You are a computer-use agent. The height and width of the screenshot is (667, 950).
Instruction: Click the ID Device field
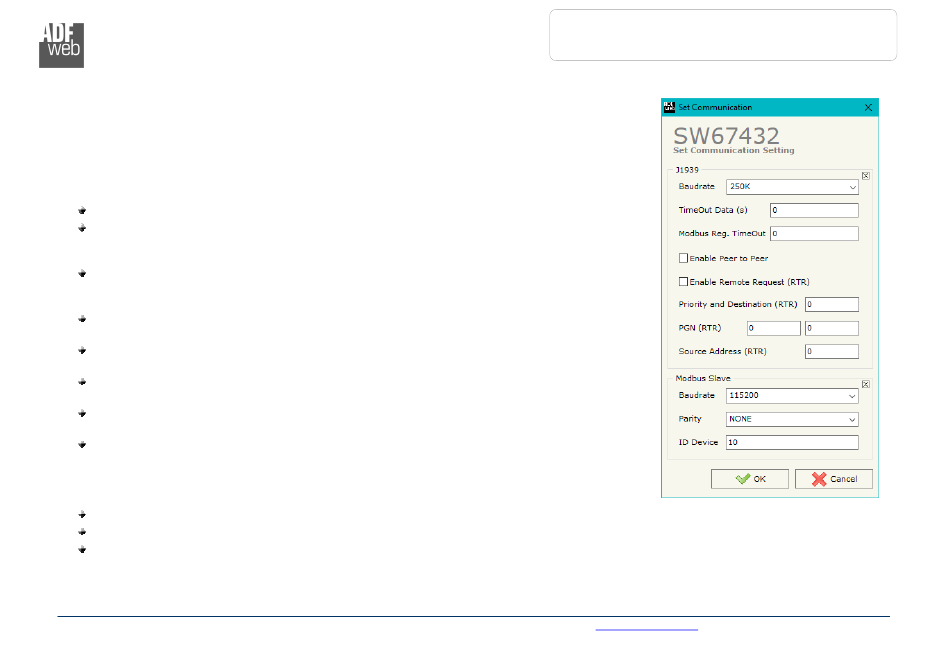point(792,442)
